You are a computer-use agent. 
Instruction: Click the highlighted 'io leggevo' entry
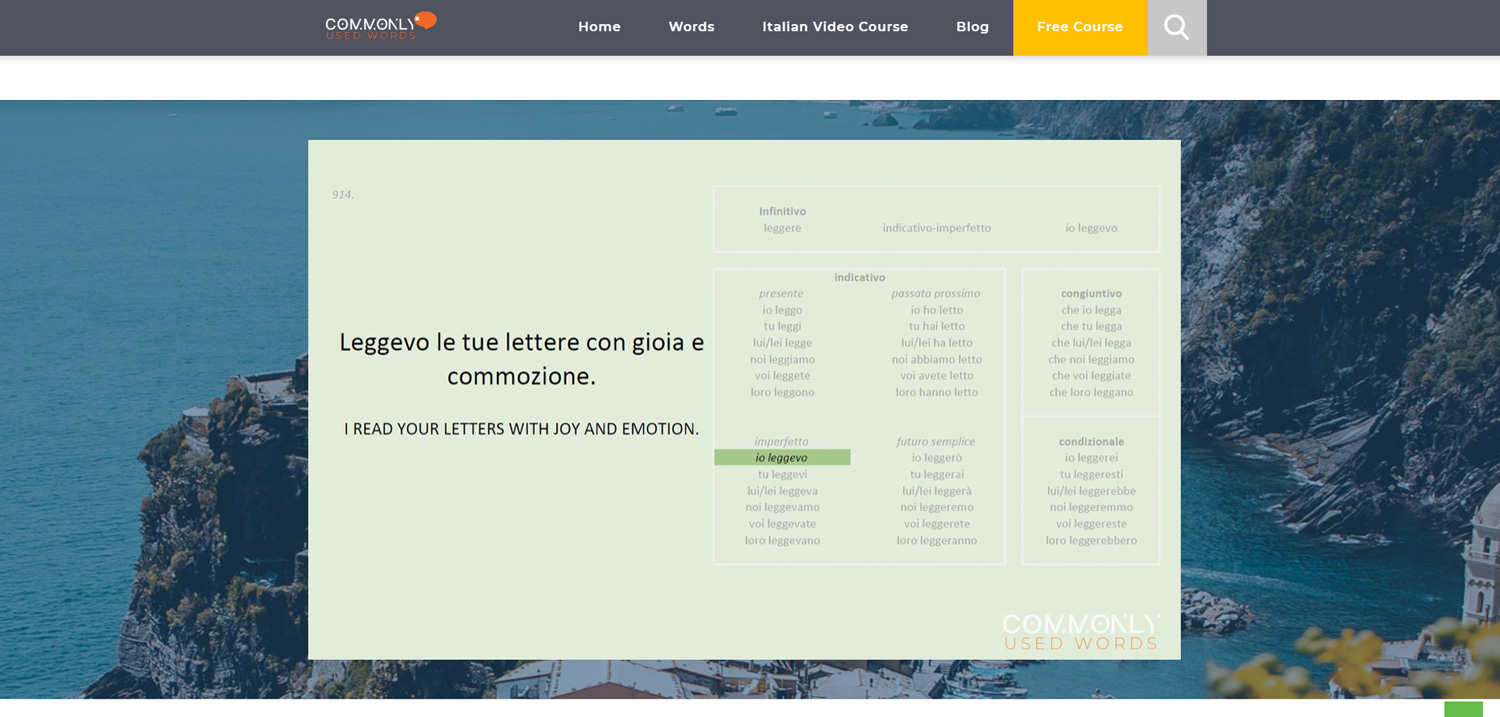tap(782, 457)
